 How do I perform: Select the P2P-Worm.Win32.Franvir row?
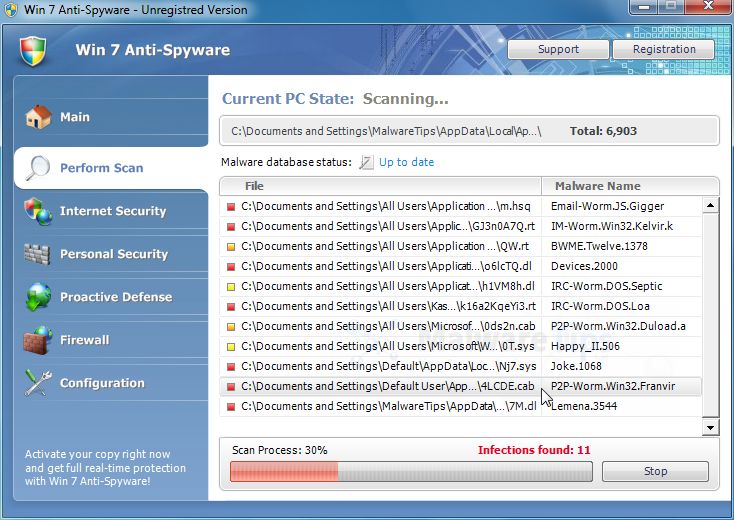pos(460,386)
